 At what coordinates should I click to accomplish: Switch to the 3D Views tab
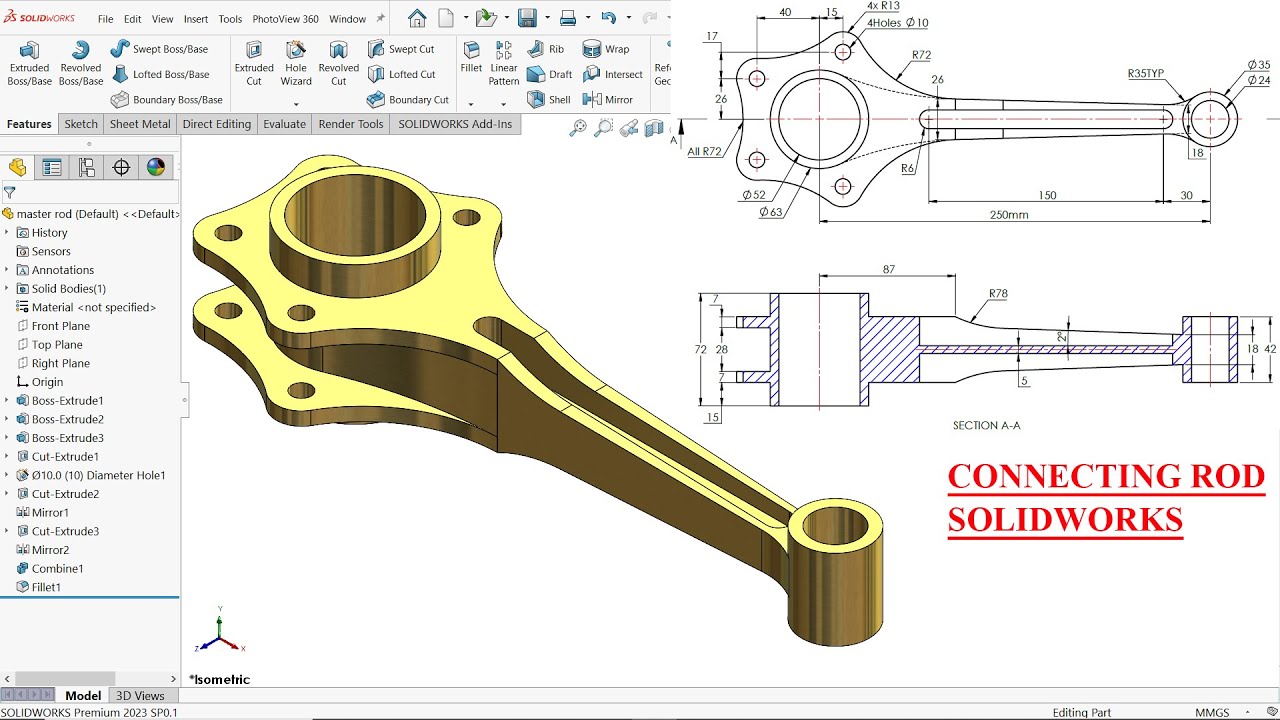[140, 696]
